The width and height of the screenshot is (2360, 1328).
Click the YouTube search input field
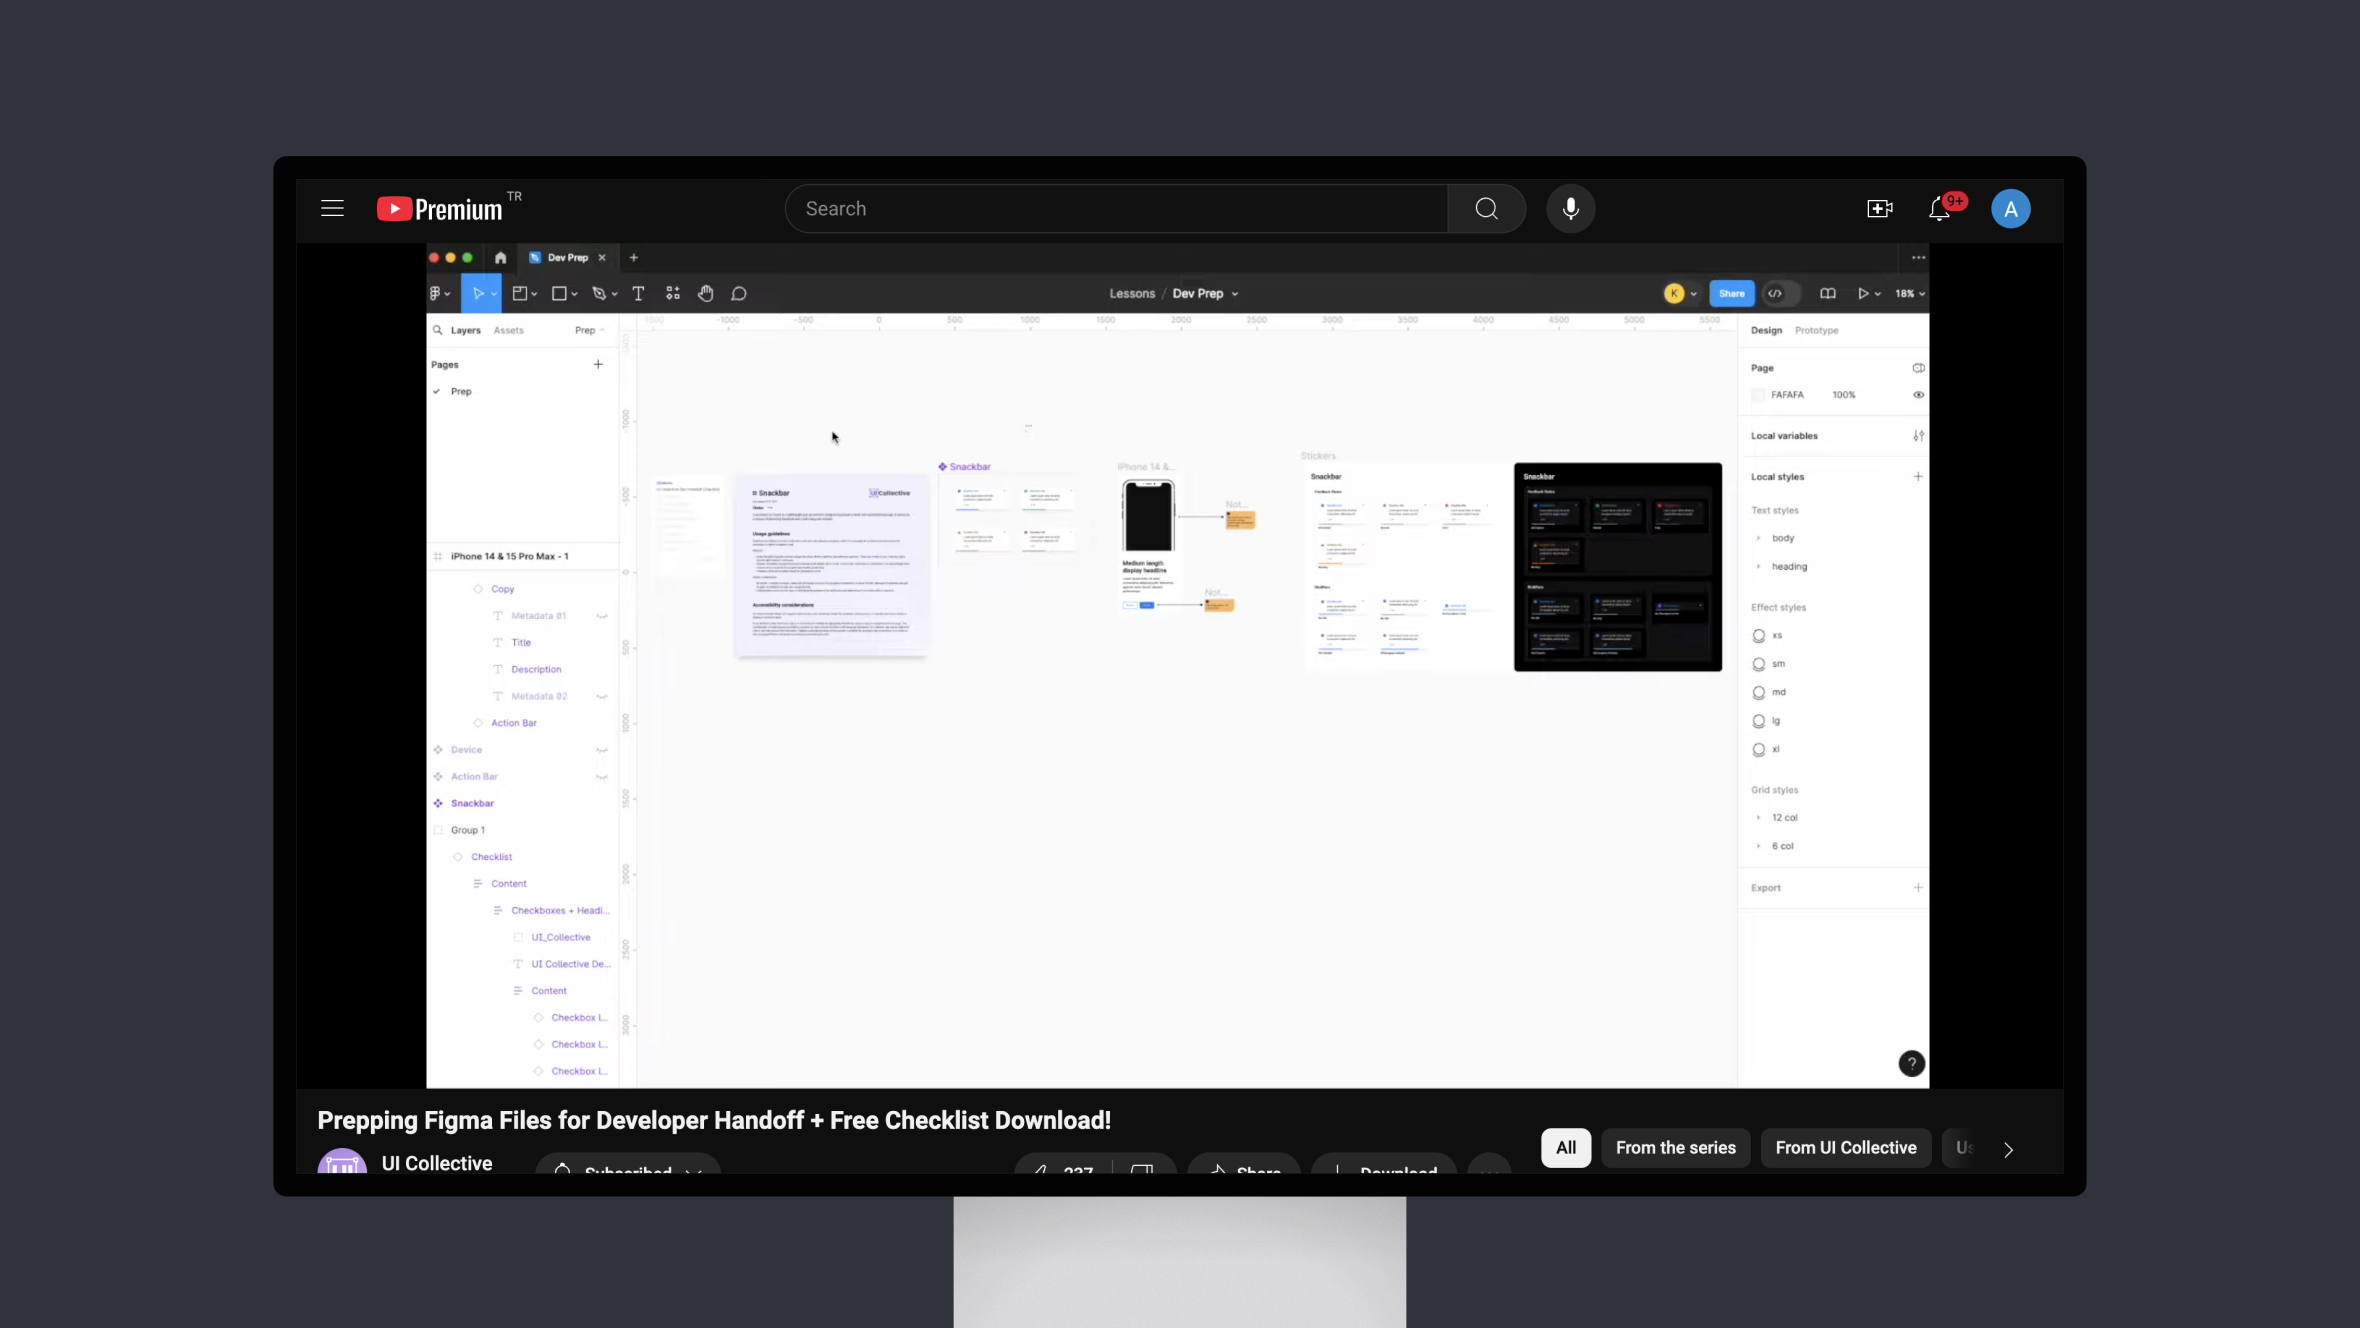click(1116, 208)
